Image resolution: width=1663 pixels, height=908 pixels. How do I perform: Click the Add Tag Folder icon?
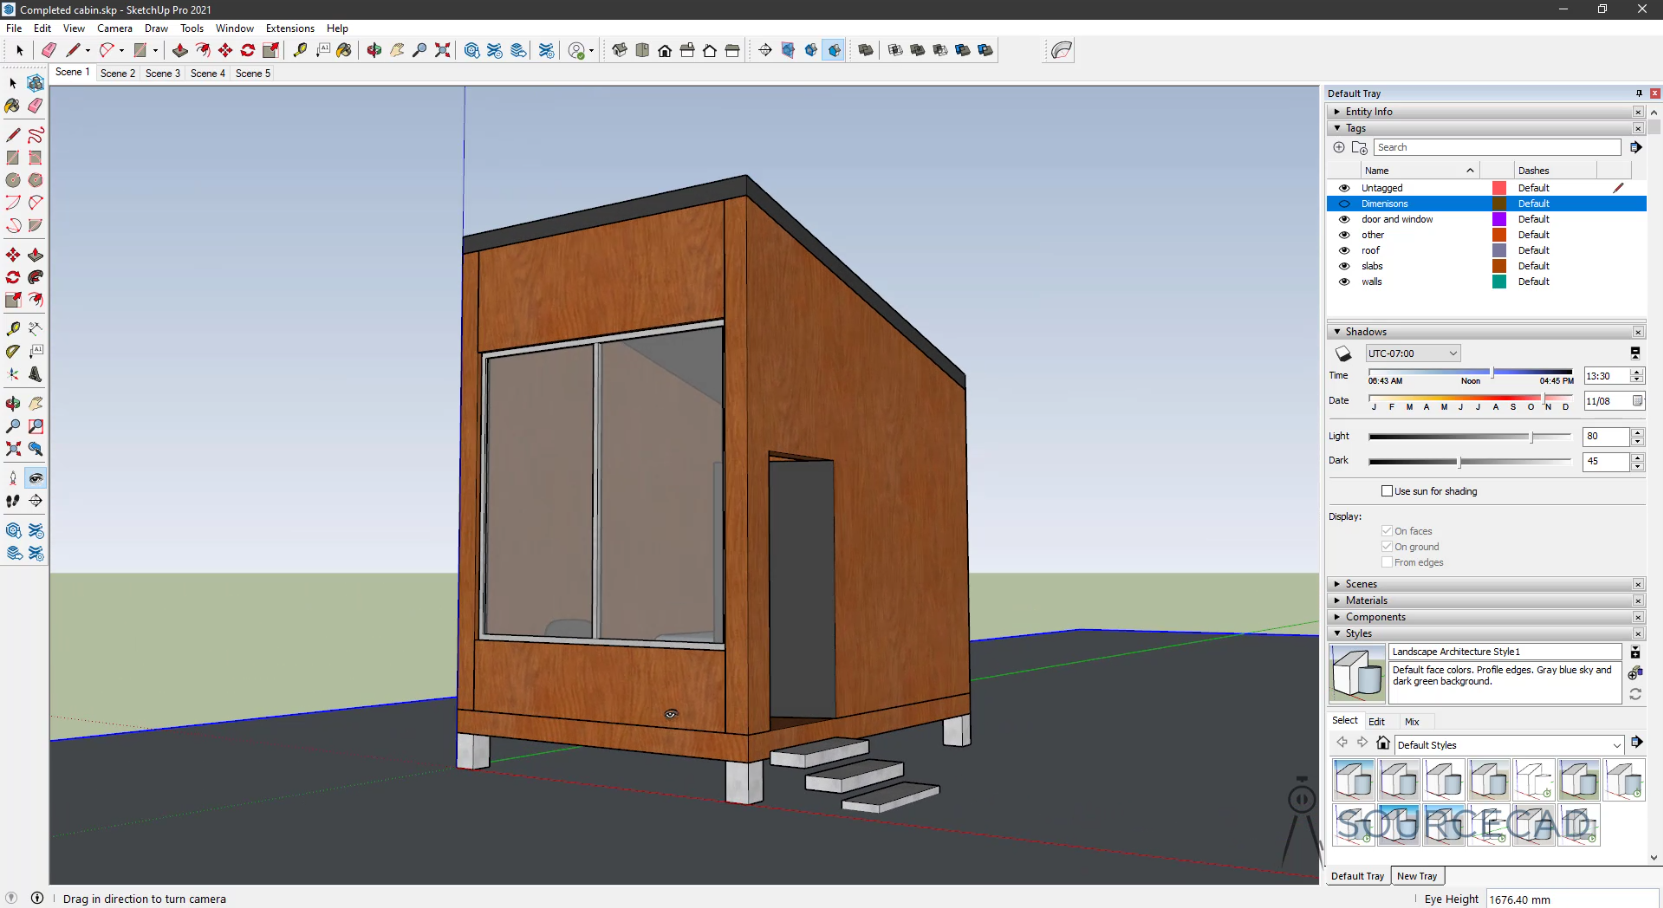(1359, 147)
